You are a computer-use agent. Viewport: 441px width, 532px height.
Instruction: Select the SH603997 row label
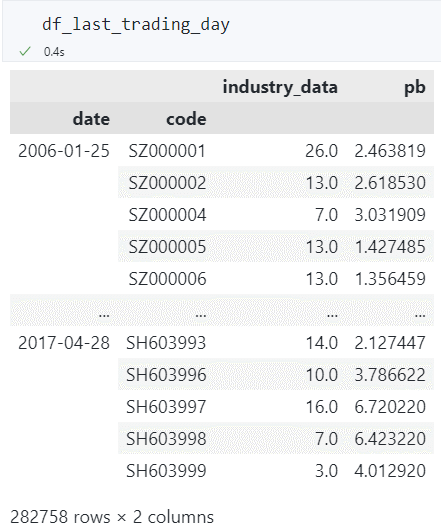pos(166,406)
